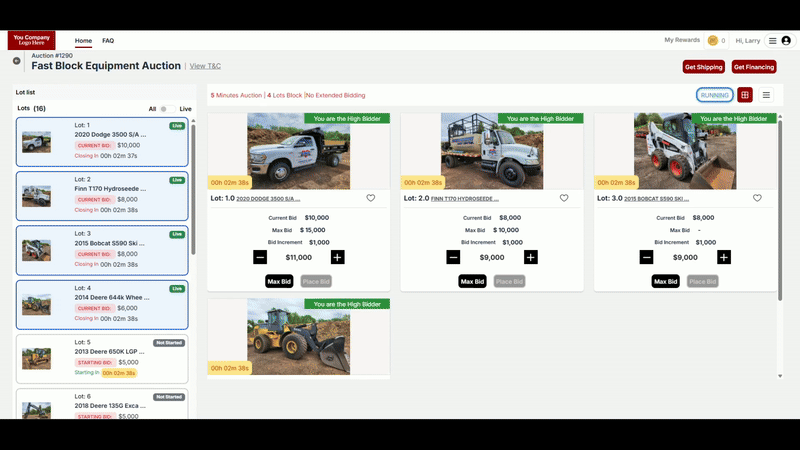Click Lot 4 loader thumbnail in list

[36, 305]
